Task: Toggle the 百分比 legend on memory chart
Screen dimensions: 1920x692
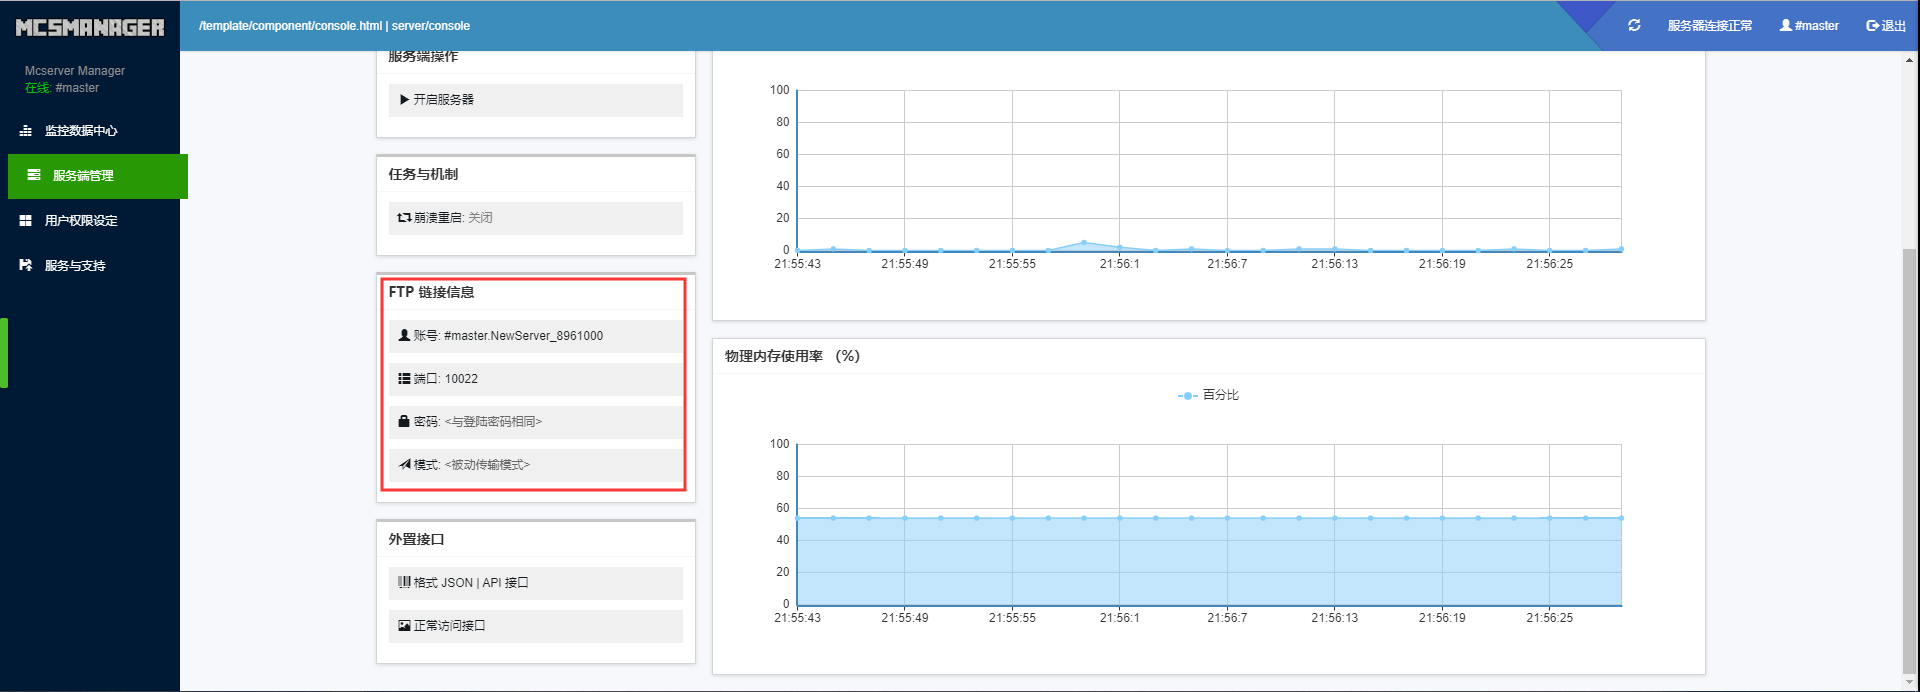Action: tap(1208, 396)
